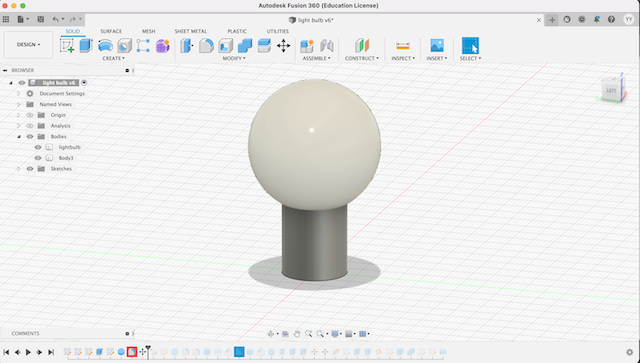Select the Hole tool icon
640x363 pixels.
click(x=124, y=45)
